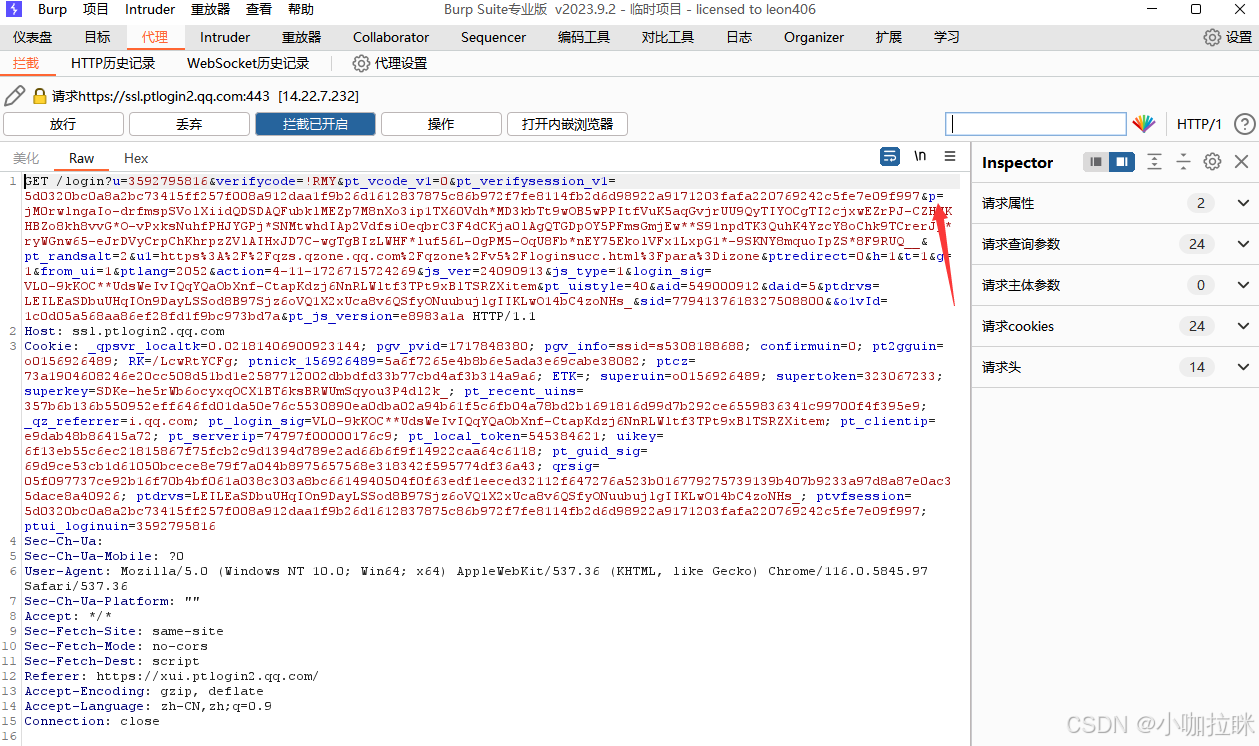Click the 操作 action button
The width and height of the screenshot is (1259, 746).
[x=441, y=124]
